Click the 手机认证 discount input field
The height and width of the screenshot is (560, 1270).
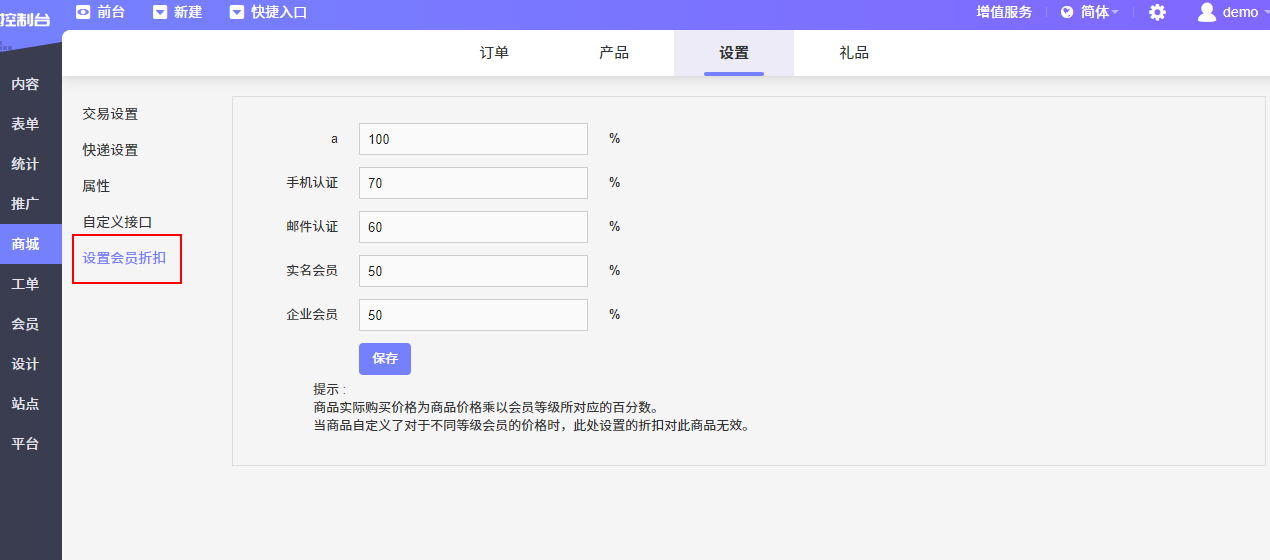pyautogui.click(x=473, y=183)
